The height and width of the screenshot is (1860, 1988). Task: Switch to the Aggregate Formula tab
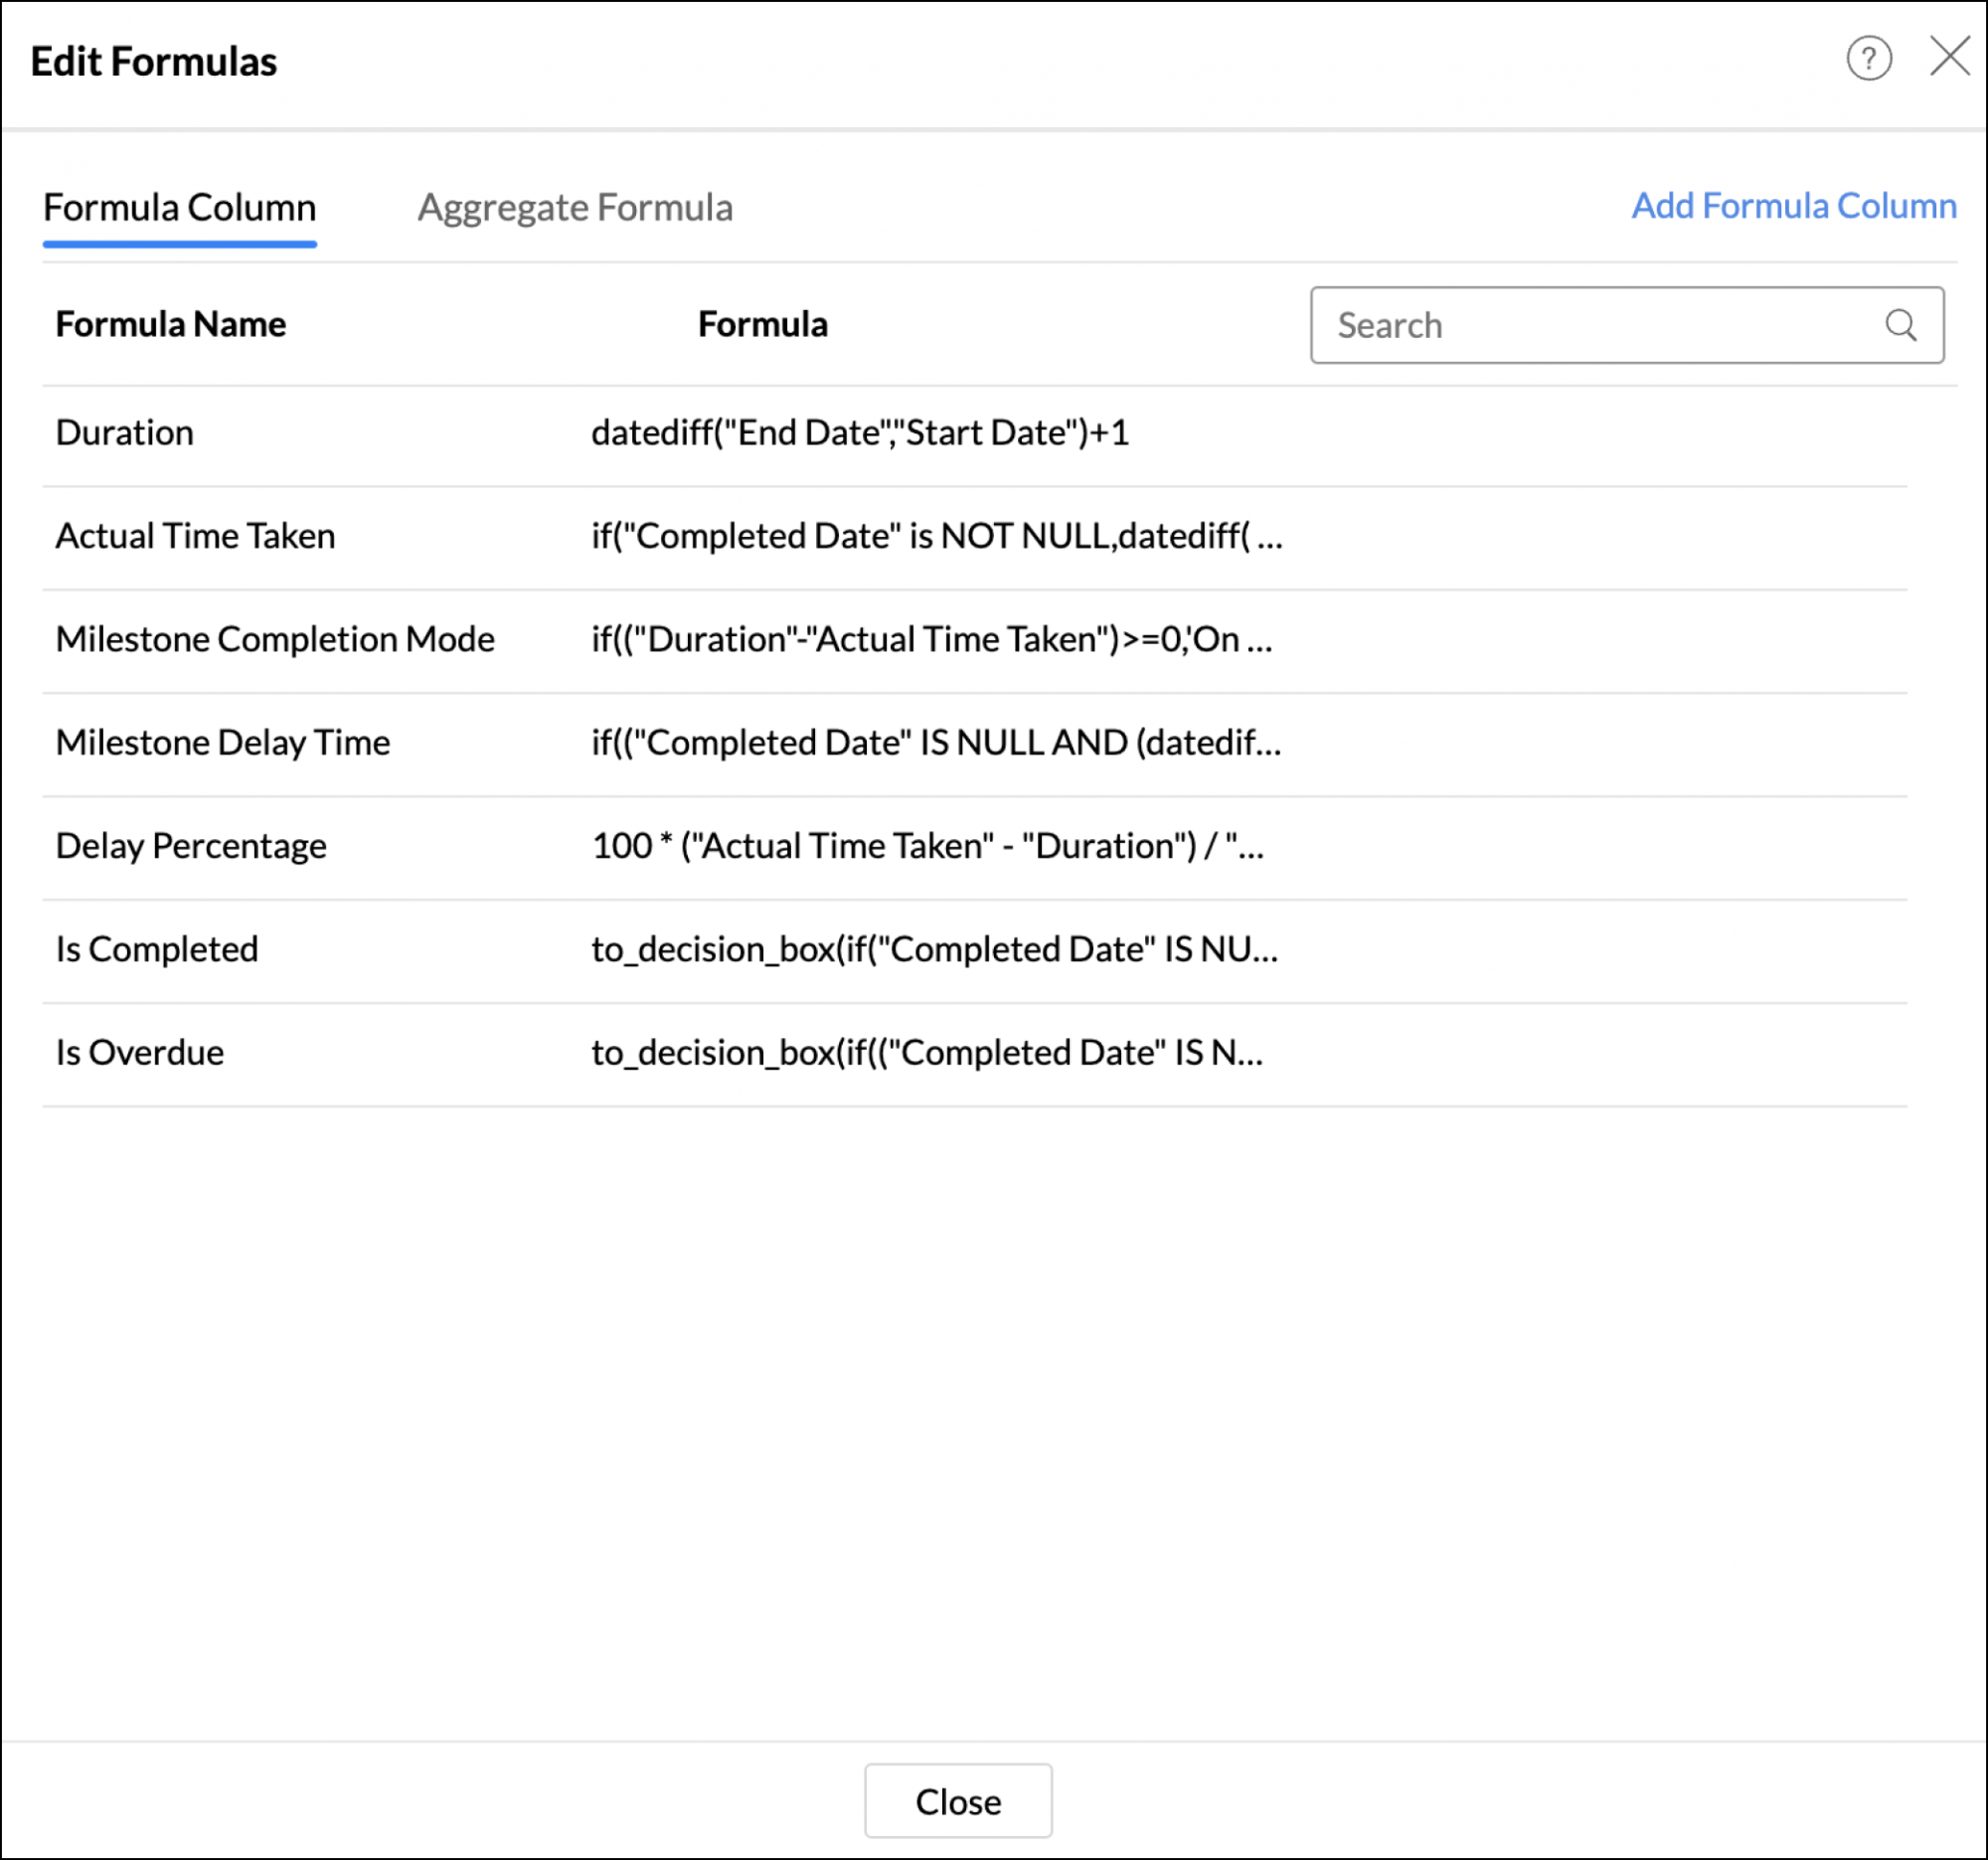575,208
